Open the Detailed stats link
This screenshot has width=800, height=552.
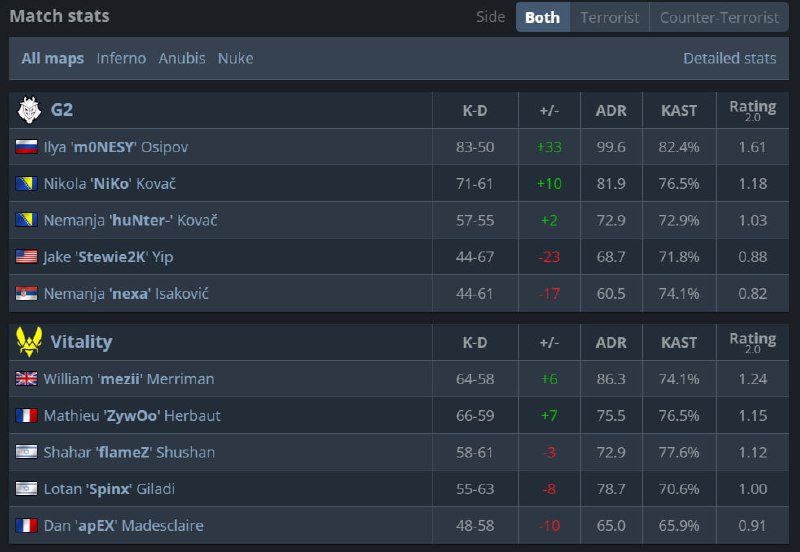pos(729,58)
